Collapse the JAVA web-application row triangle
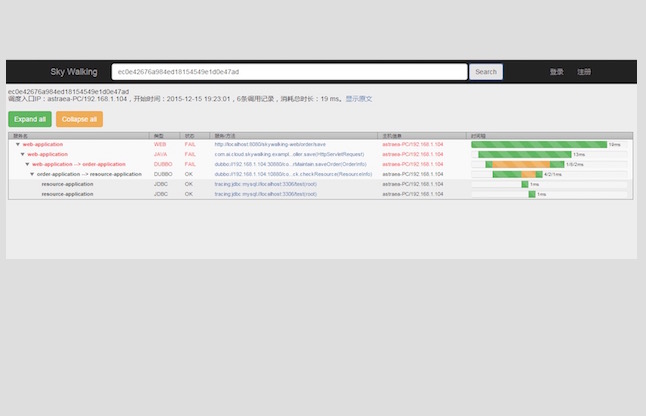This screenshot has height=416, width=646. click(23, 154)
